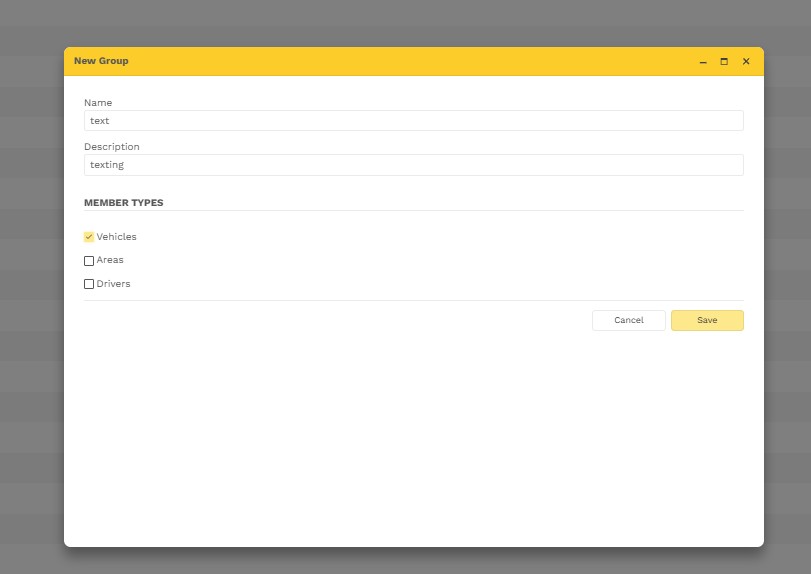The image size is (811, 574).
Task: Tick the Drivers checkbox
Action: click(89, 284)
